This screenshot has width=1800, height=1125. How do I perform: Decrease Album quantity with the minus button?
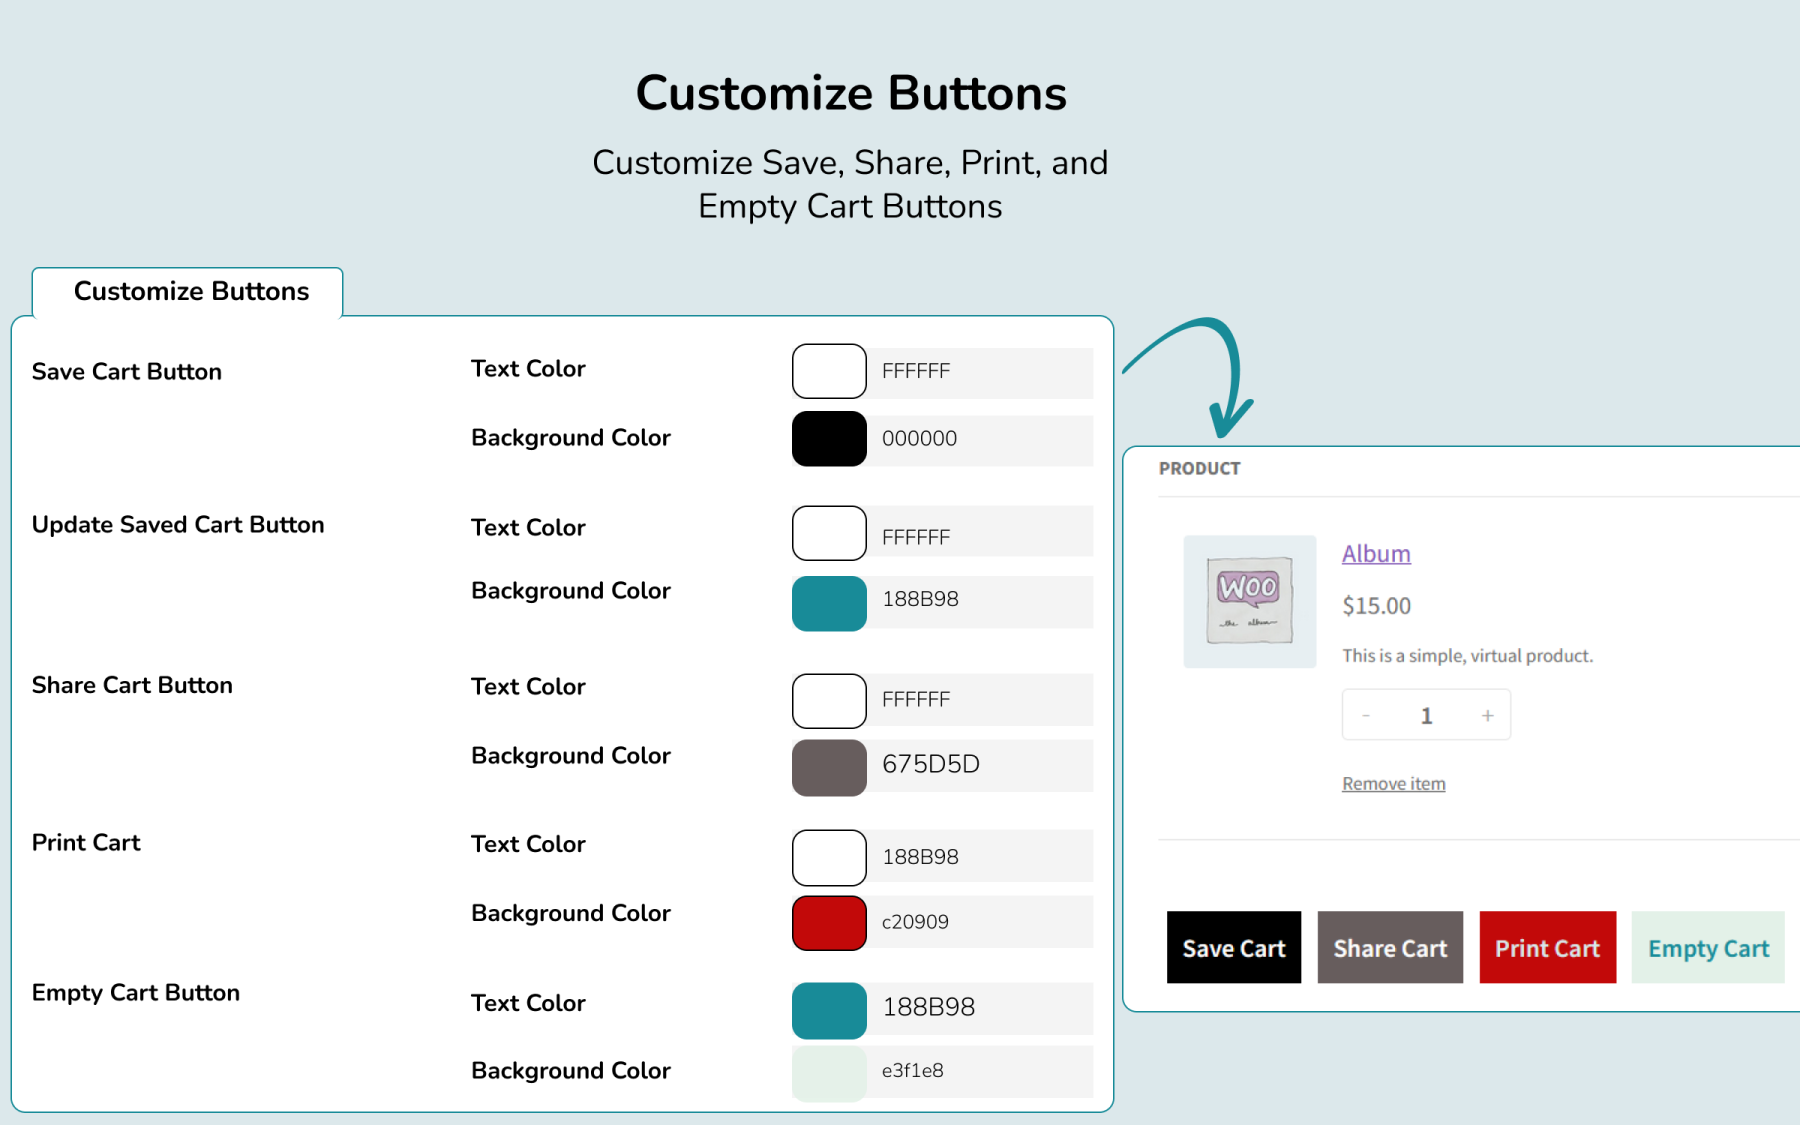(x=1366, y=715)
